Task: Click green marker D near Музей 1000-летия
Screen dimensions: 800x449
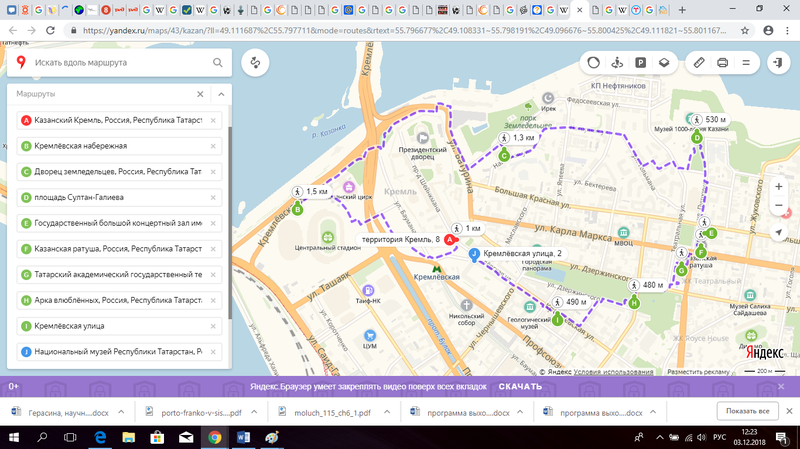Action: pos(697,137)
